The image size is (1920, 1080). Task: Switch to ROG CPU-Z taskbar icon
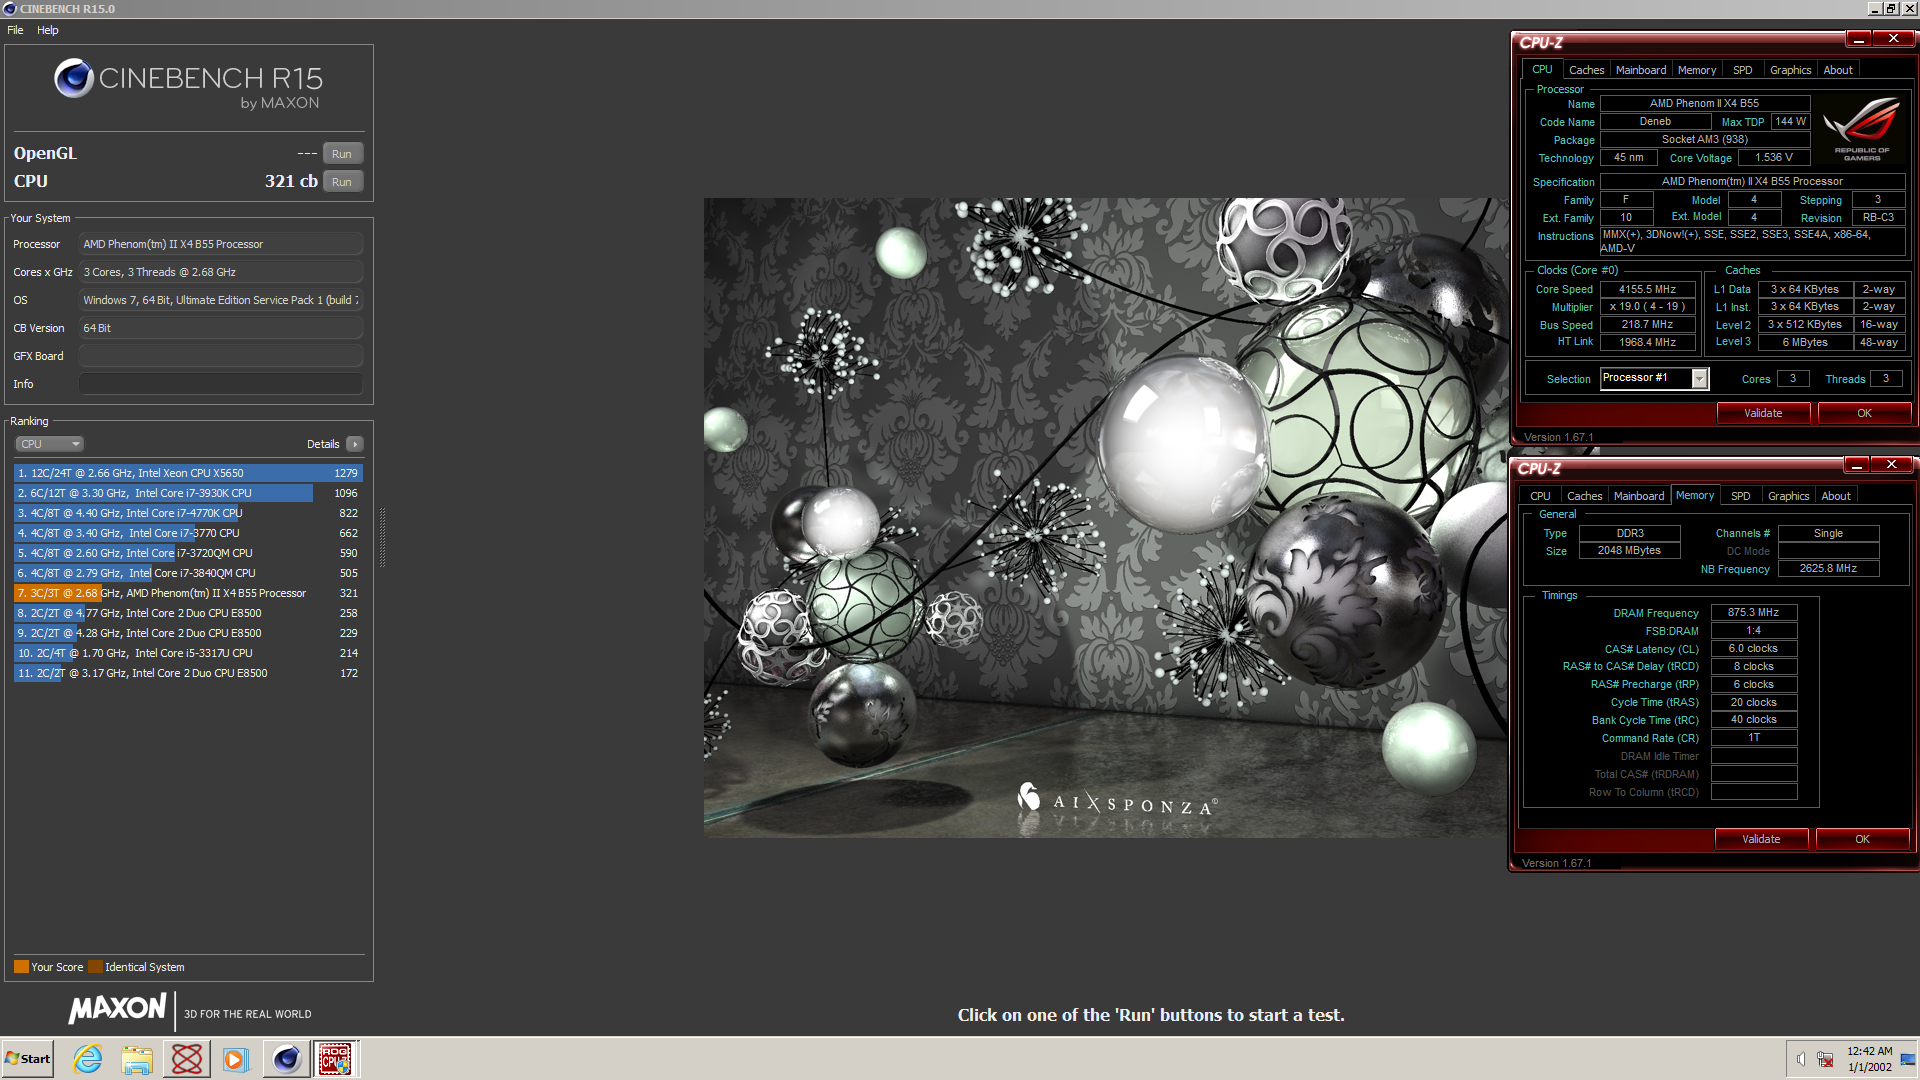tap(335, 1059)
